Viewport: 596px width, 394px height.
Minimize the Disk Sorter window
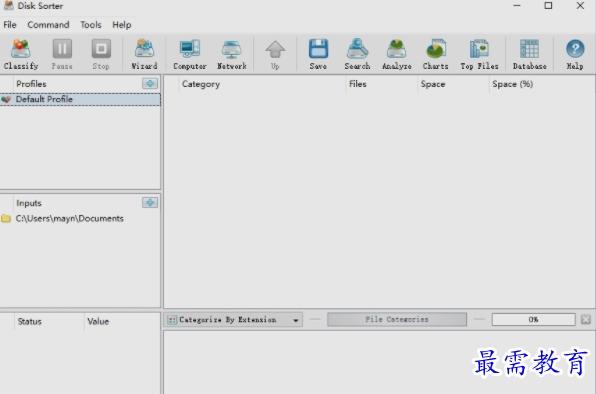pos(517,6)
